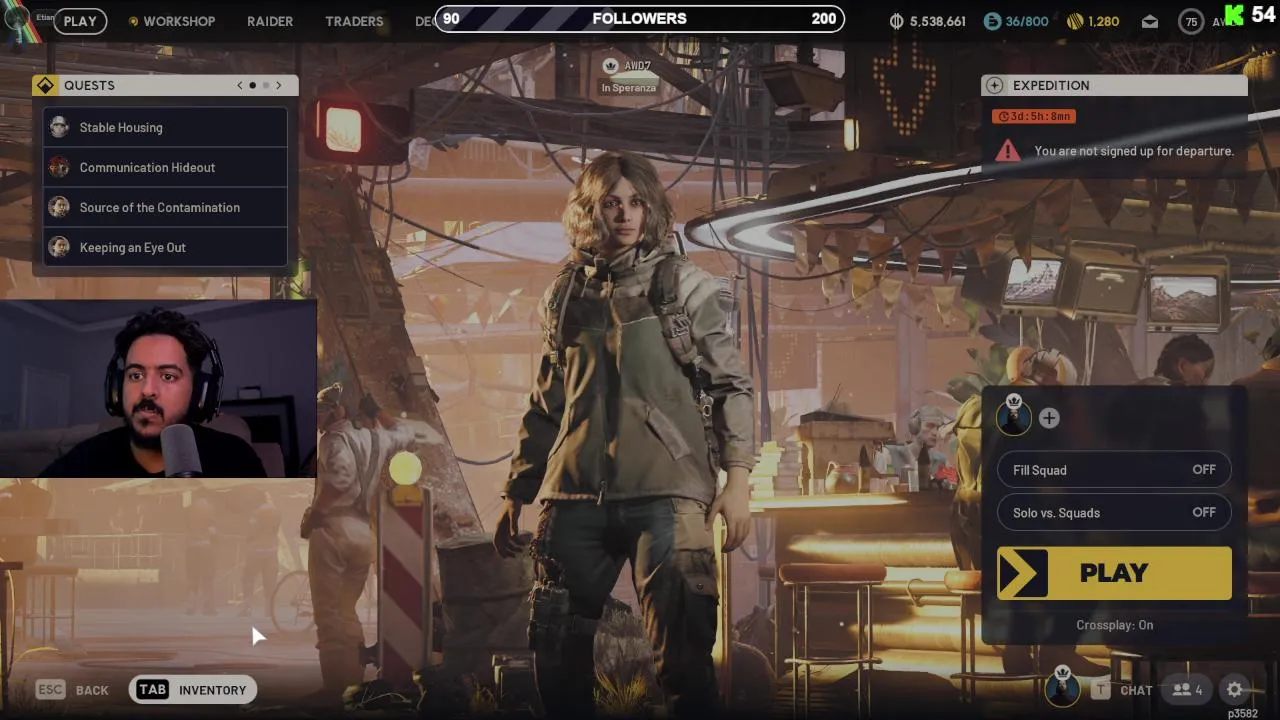This screenshot has height=720, width=1280.
Task: Click the QUESTS panel header
Action: click(x=165, y=86)
